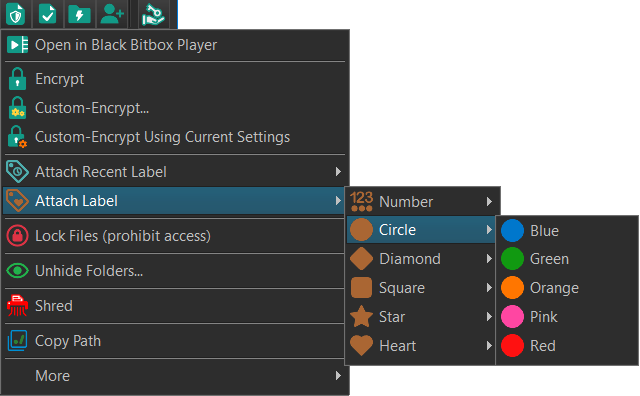Expand the Heart submenu arrow
640x396 pixels.
(x=489, y=345)
